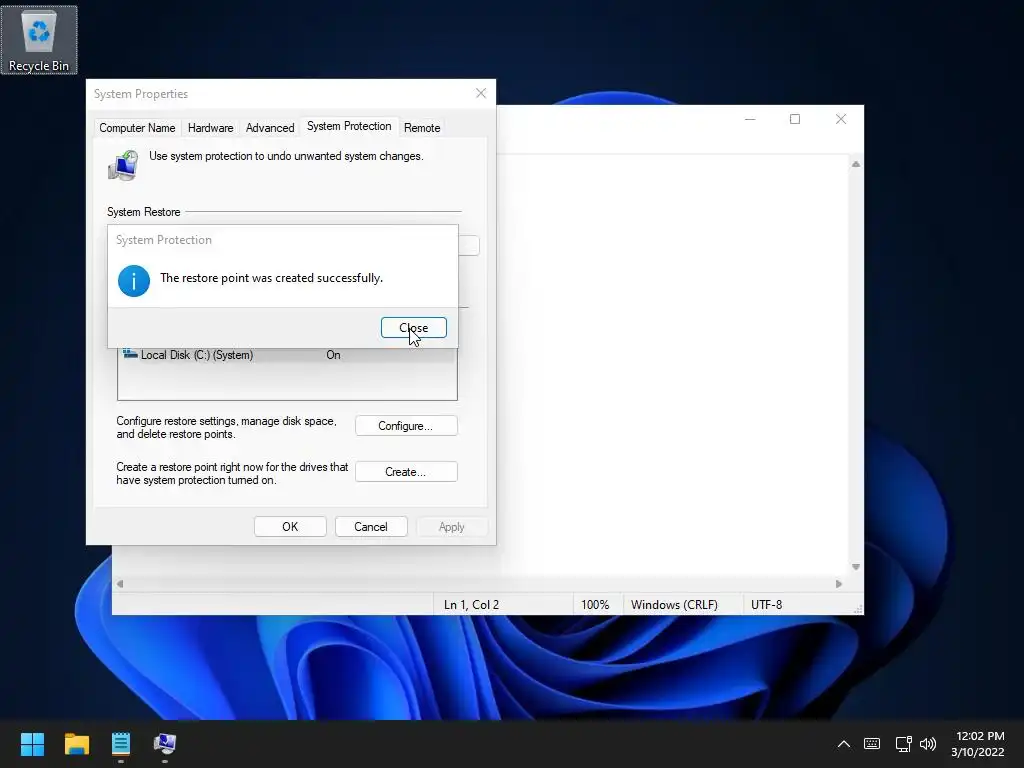Open the Windows Start menu
Image resolution: width=1024 pixels, height=768 pixels.
[x=32, y=744]
